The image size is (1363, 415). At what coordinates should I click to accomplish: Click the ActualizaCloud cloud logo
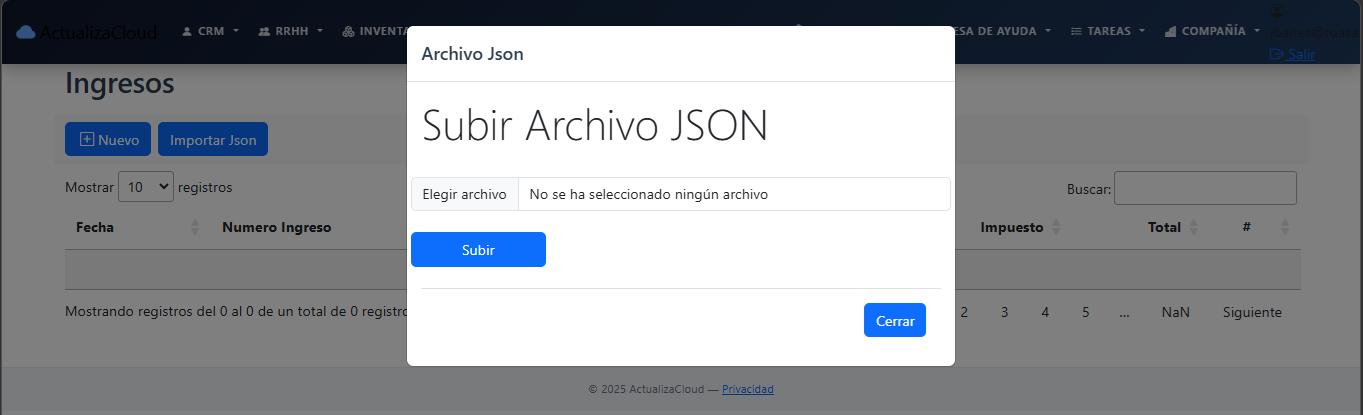[x=26, y=32]
